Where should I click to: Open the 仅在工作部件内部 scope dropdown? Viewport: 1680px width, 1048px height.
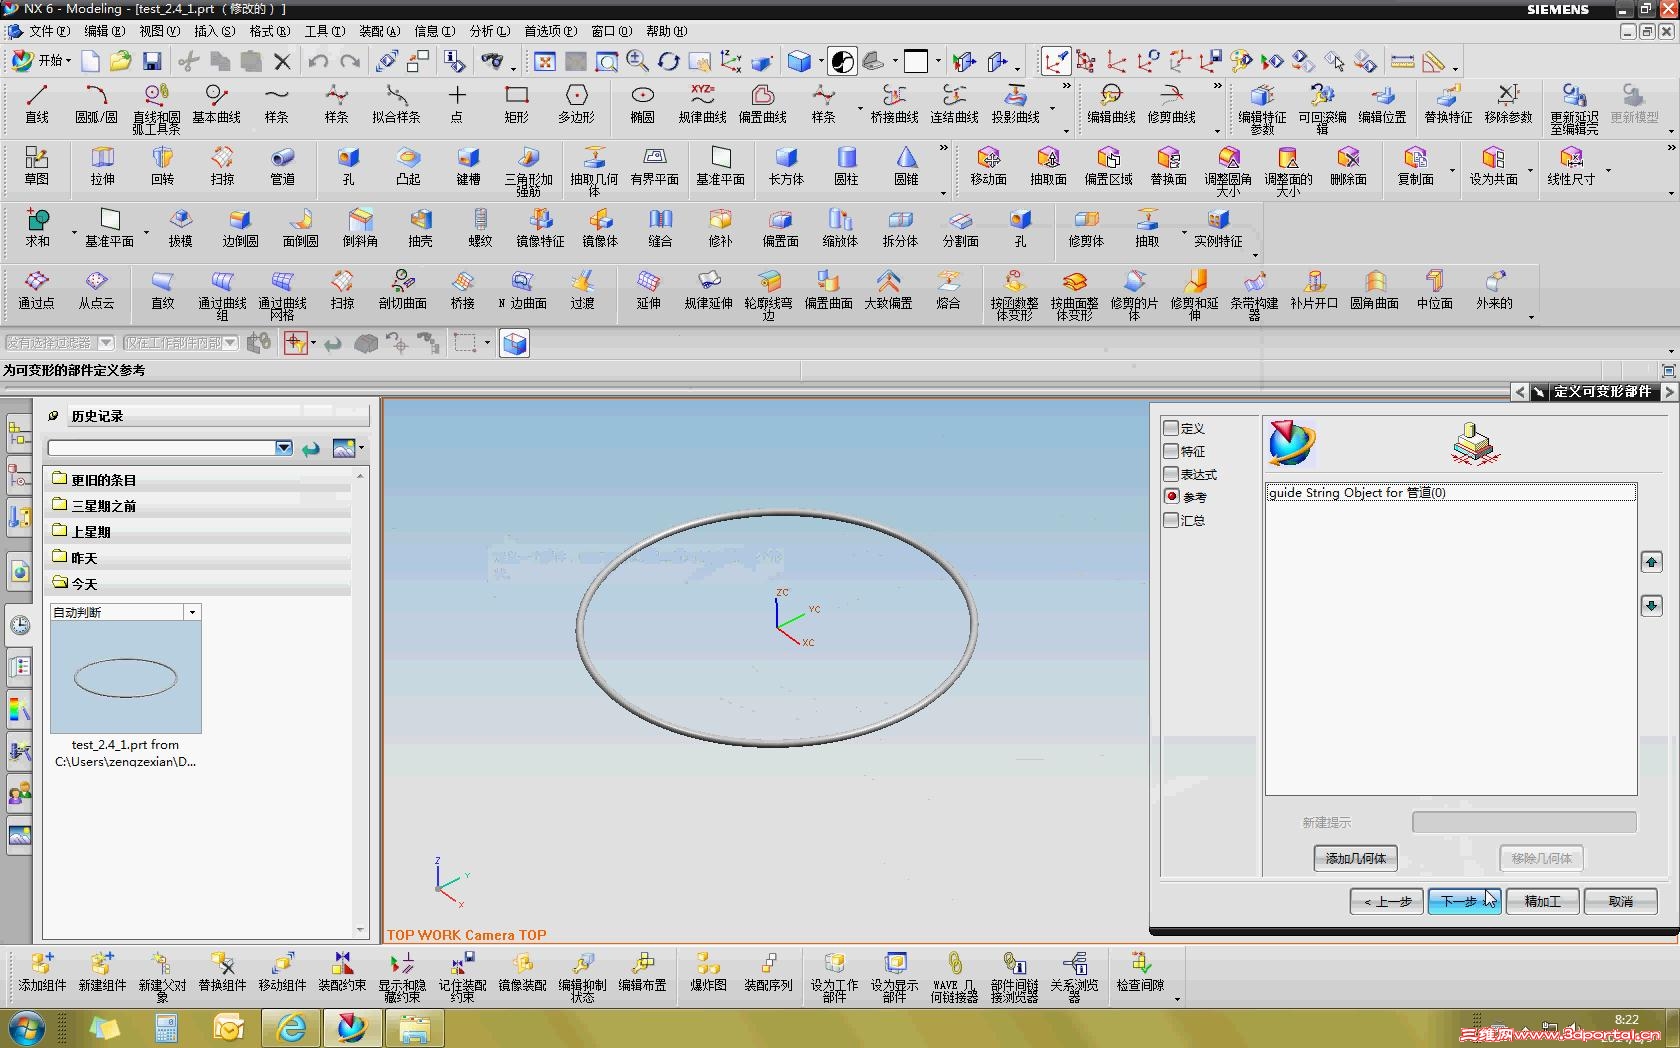[x=230, y=343]
